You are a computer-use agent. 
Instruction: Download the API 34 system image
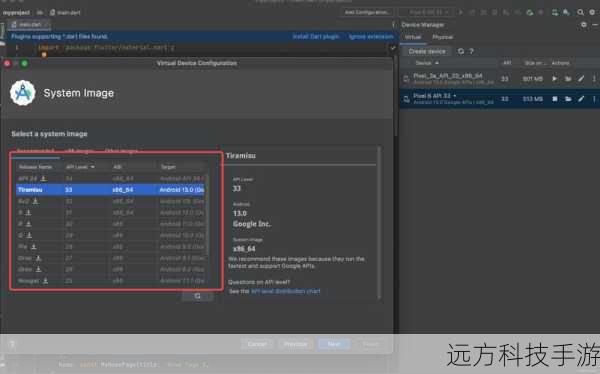[44, 178]
